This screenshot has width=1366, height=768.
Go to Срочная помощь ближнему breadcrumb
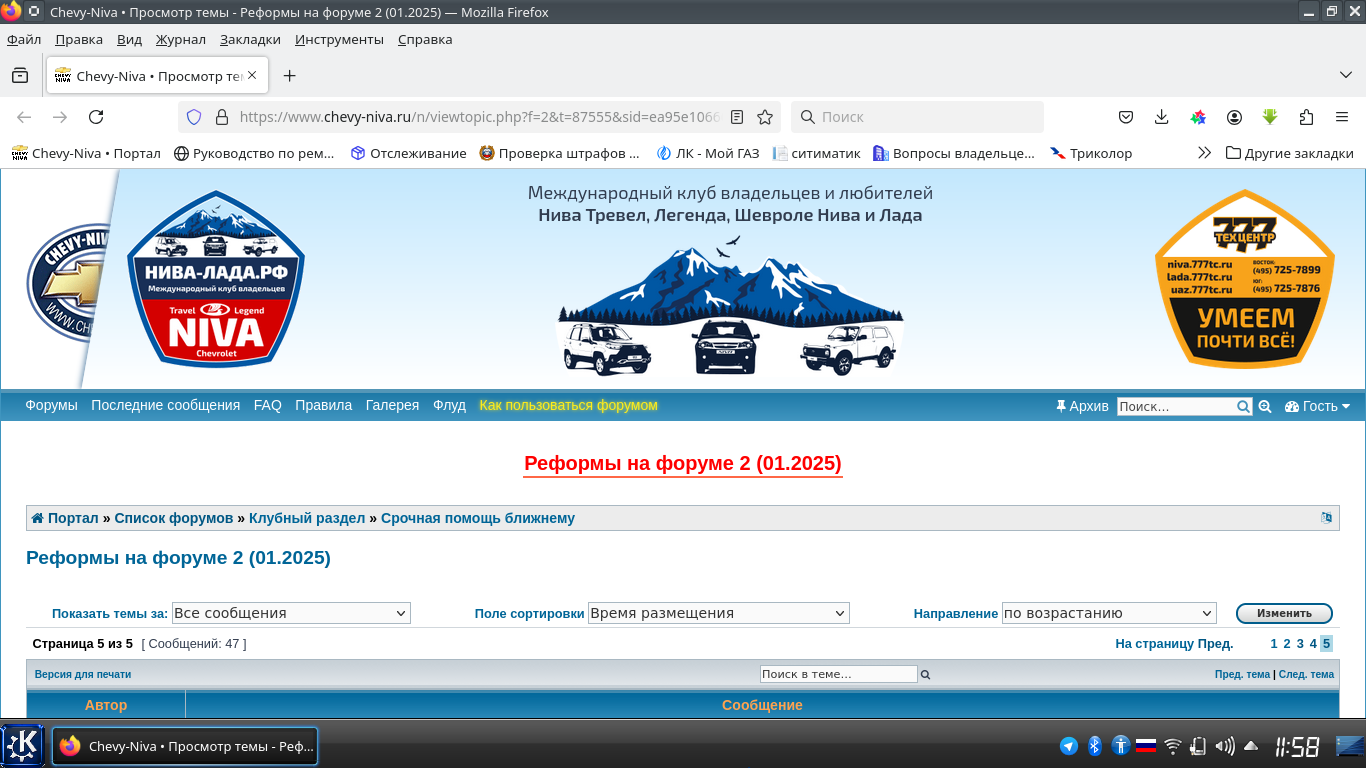point(478,518)
